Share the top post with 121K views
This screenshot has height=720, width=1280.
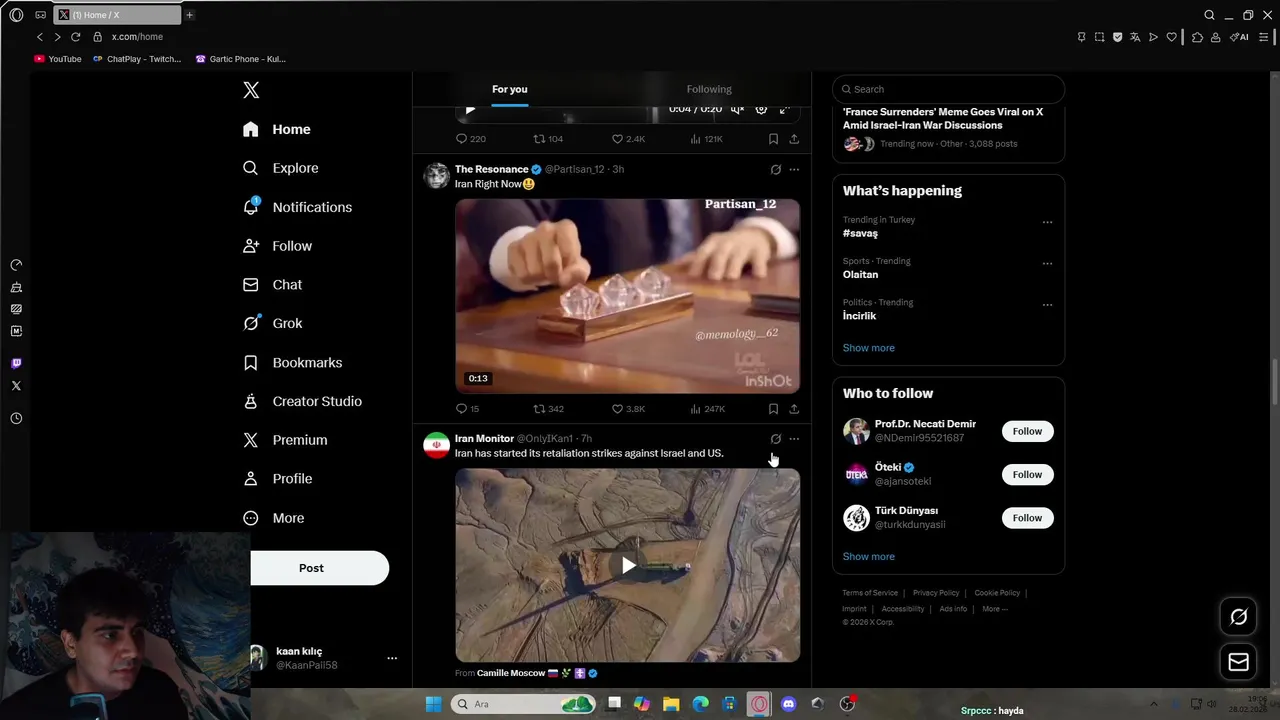click(794, 139)
